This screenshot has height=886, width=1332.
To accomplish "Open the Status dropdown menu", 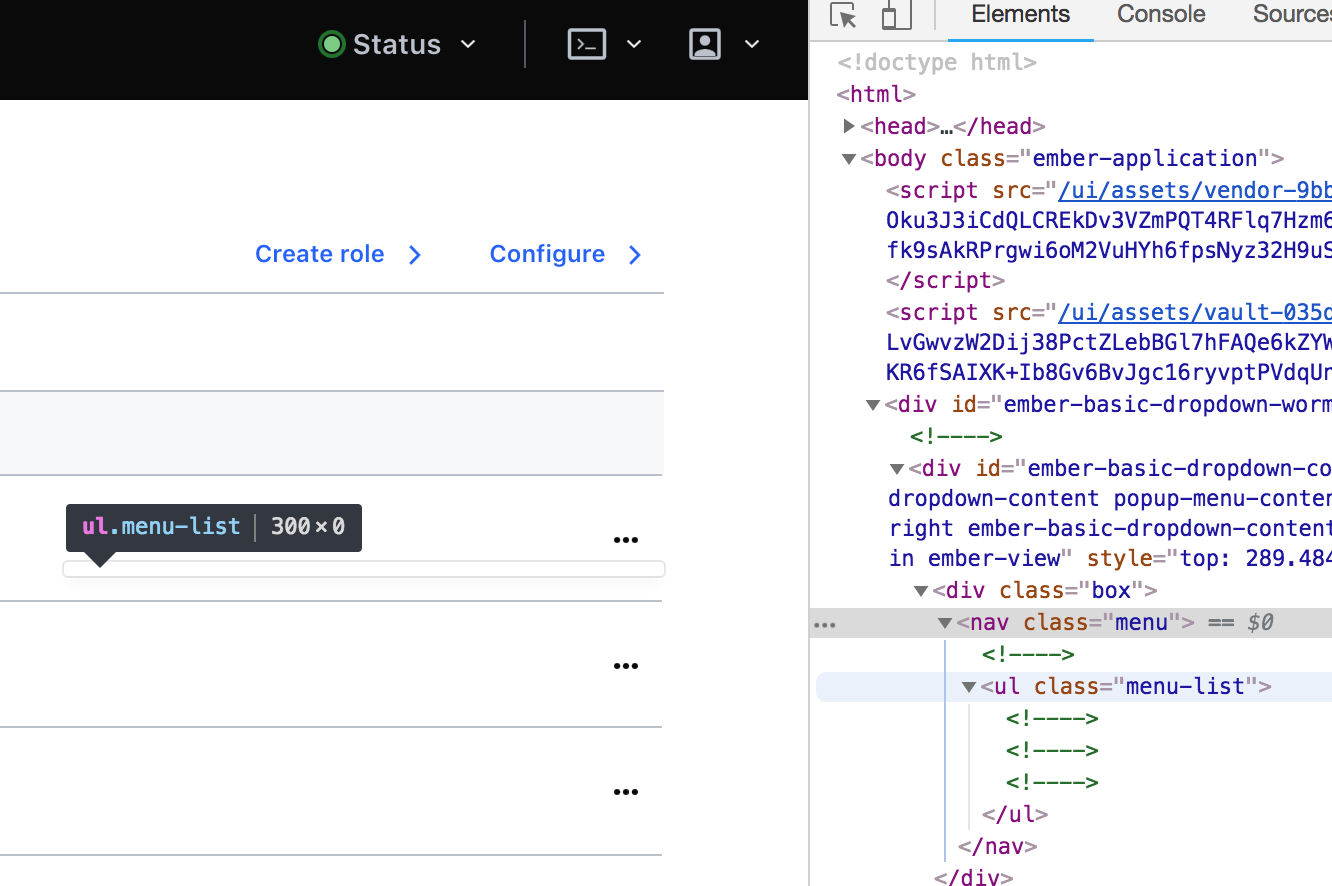I will [x=397, y=44].
